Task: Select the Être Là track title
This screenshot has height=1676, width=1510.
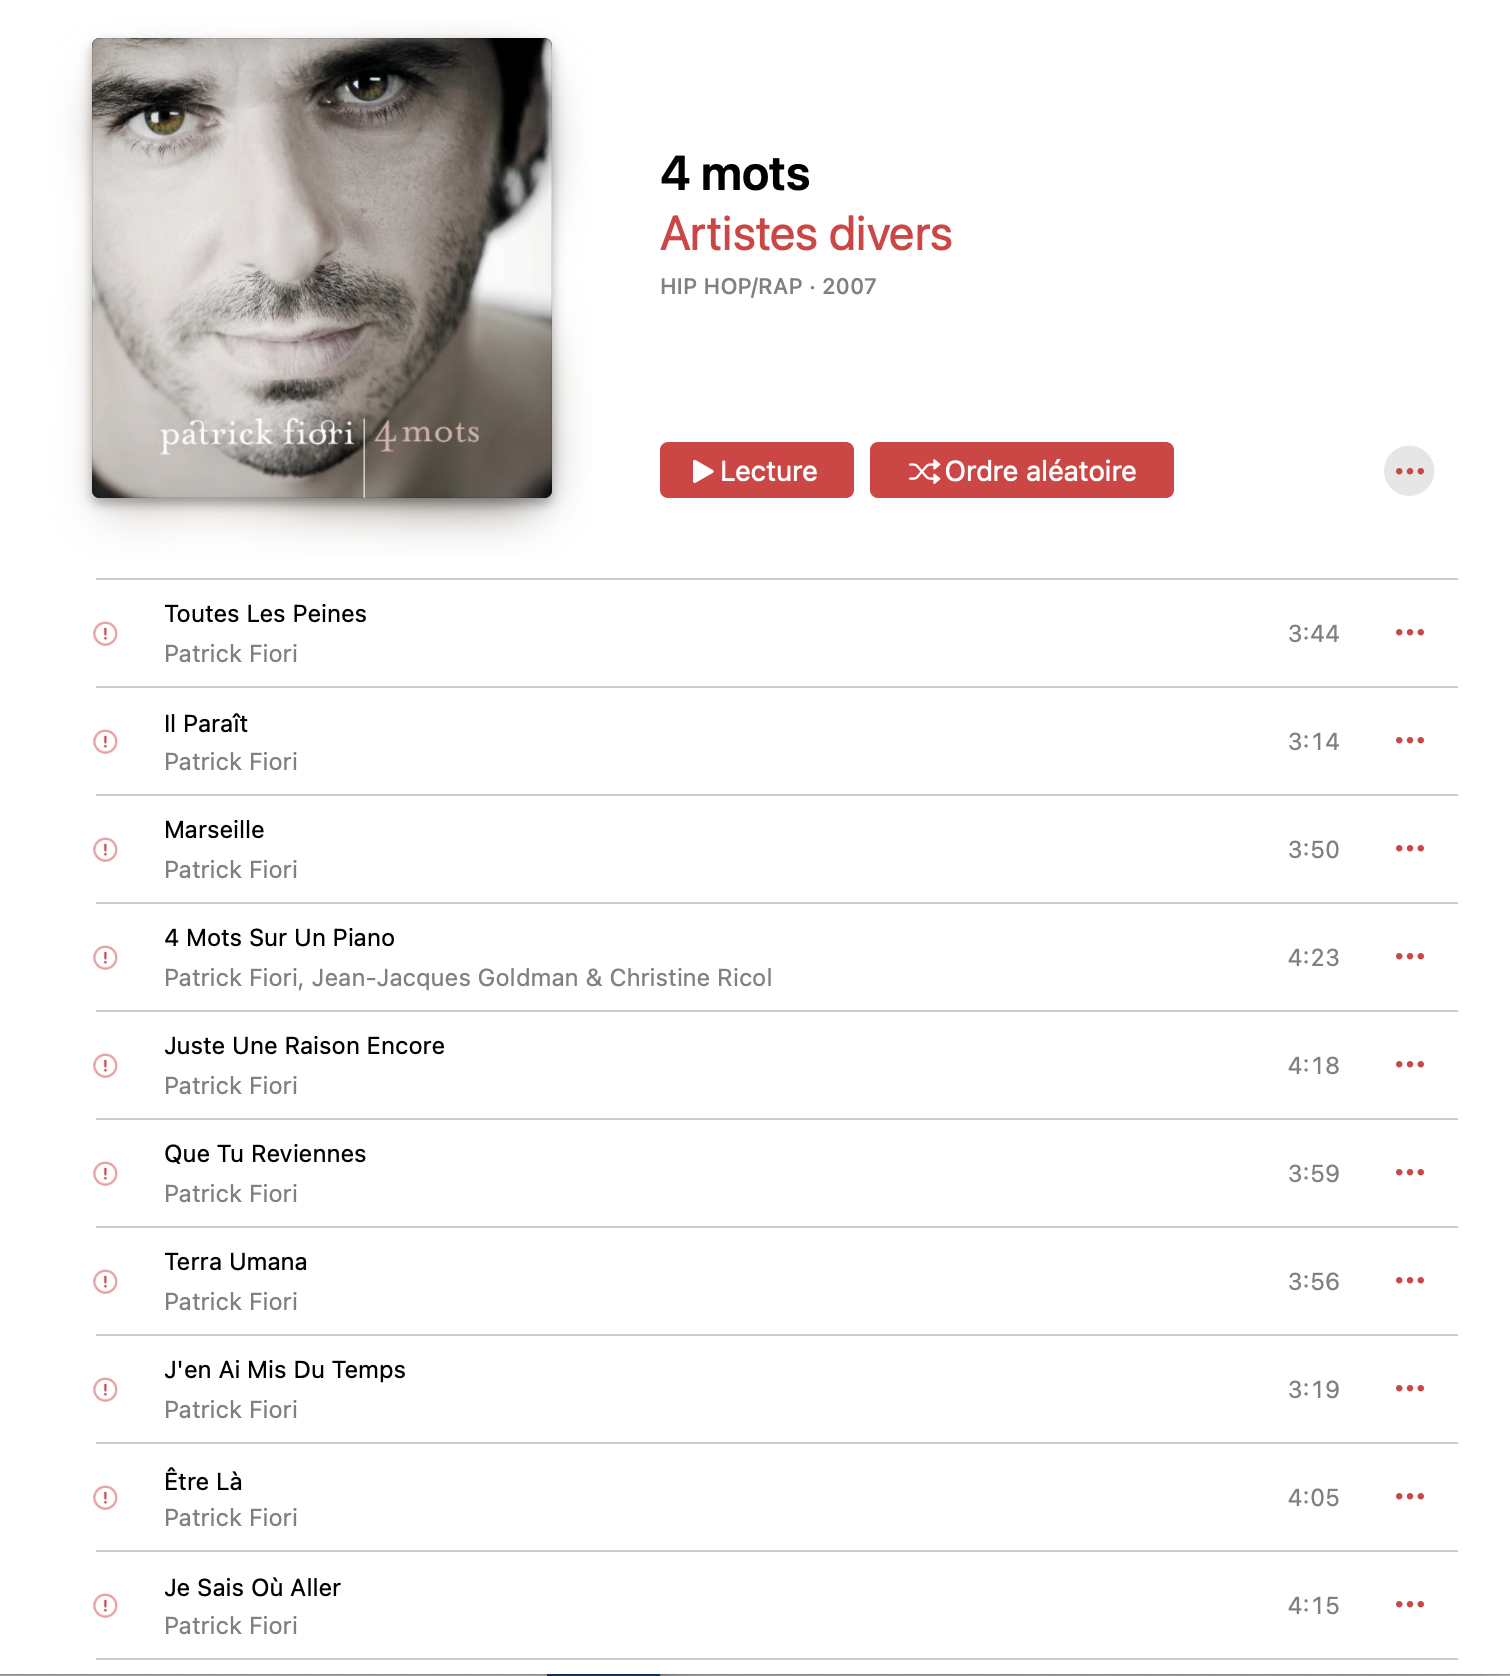Action: (x=203, y=1480)
